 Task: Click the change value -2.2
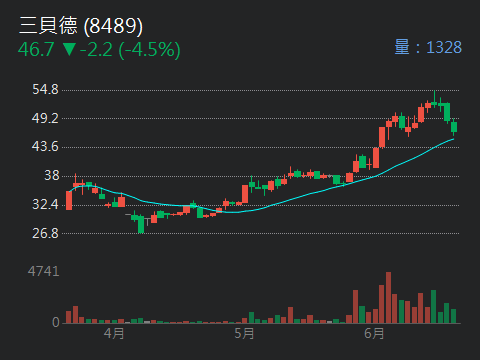click(x=96, y=50)
